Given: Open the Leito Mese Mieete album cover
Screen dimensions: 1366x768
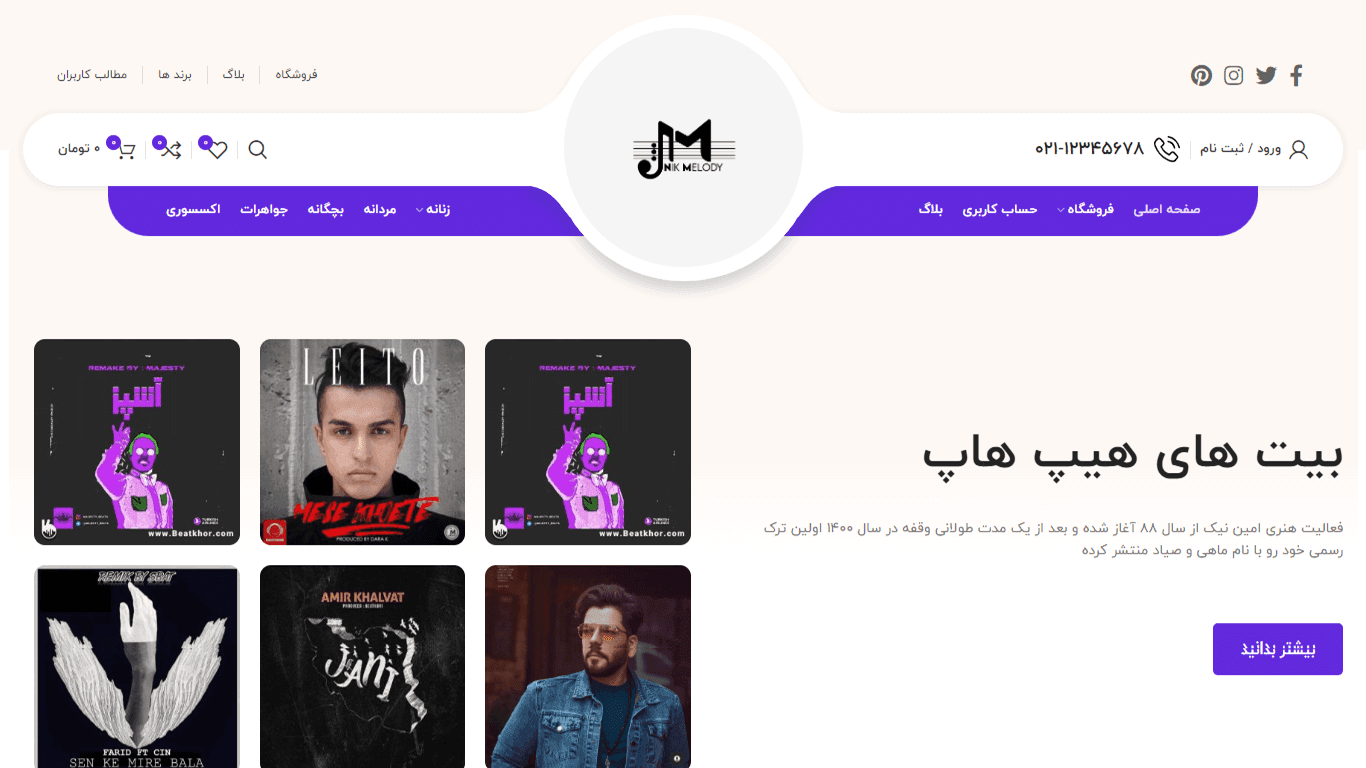Looking at the screenshot, I should coord(362,442).
